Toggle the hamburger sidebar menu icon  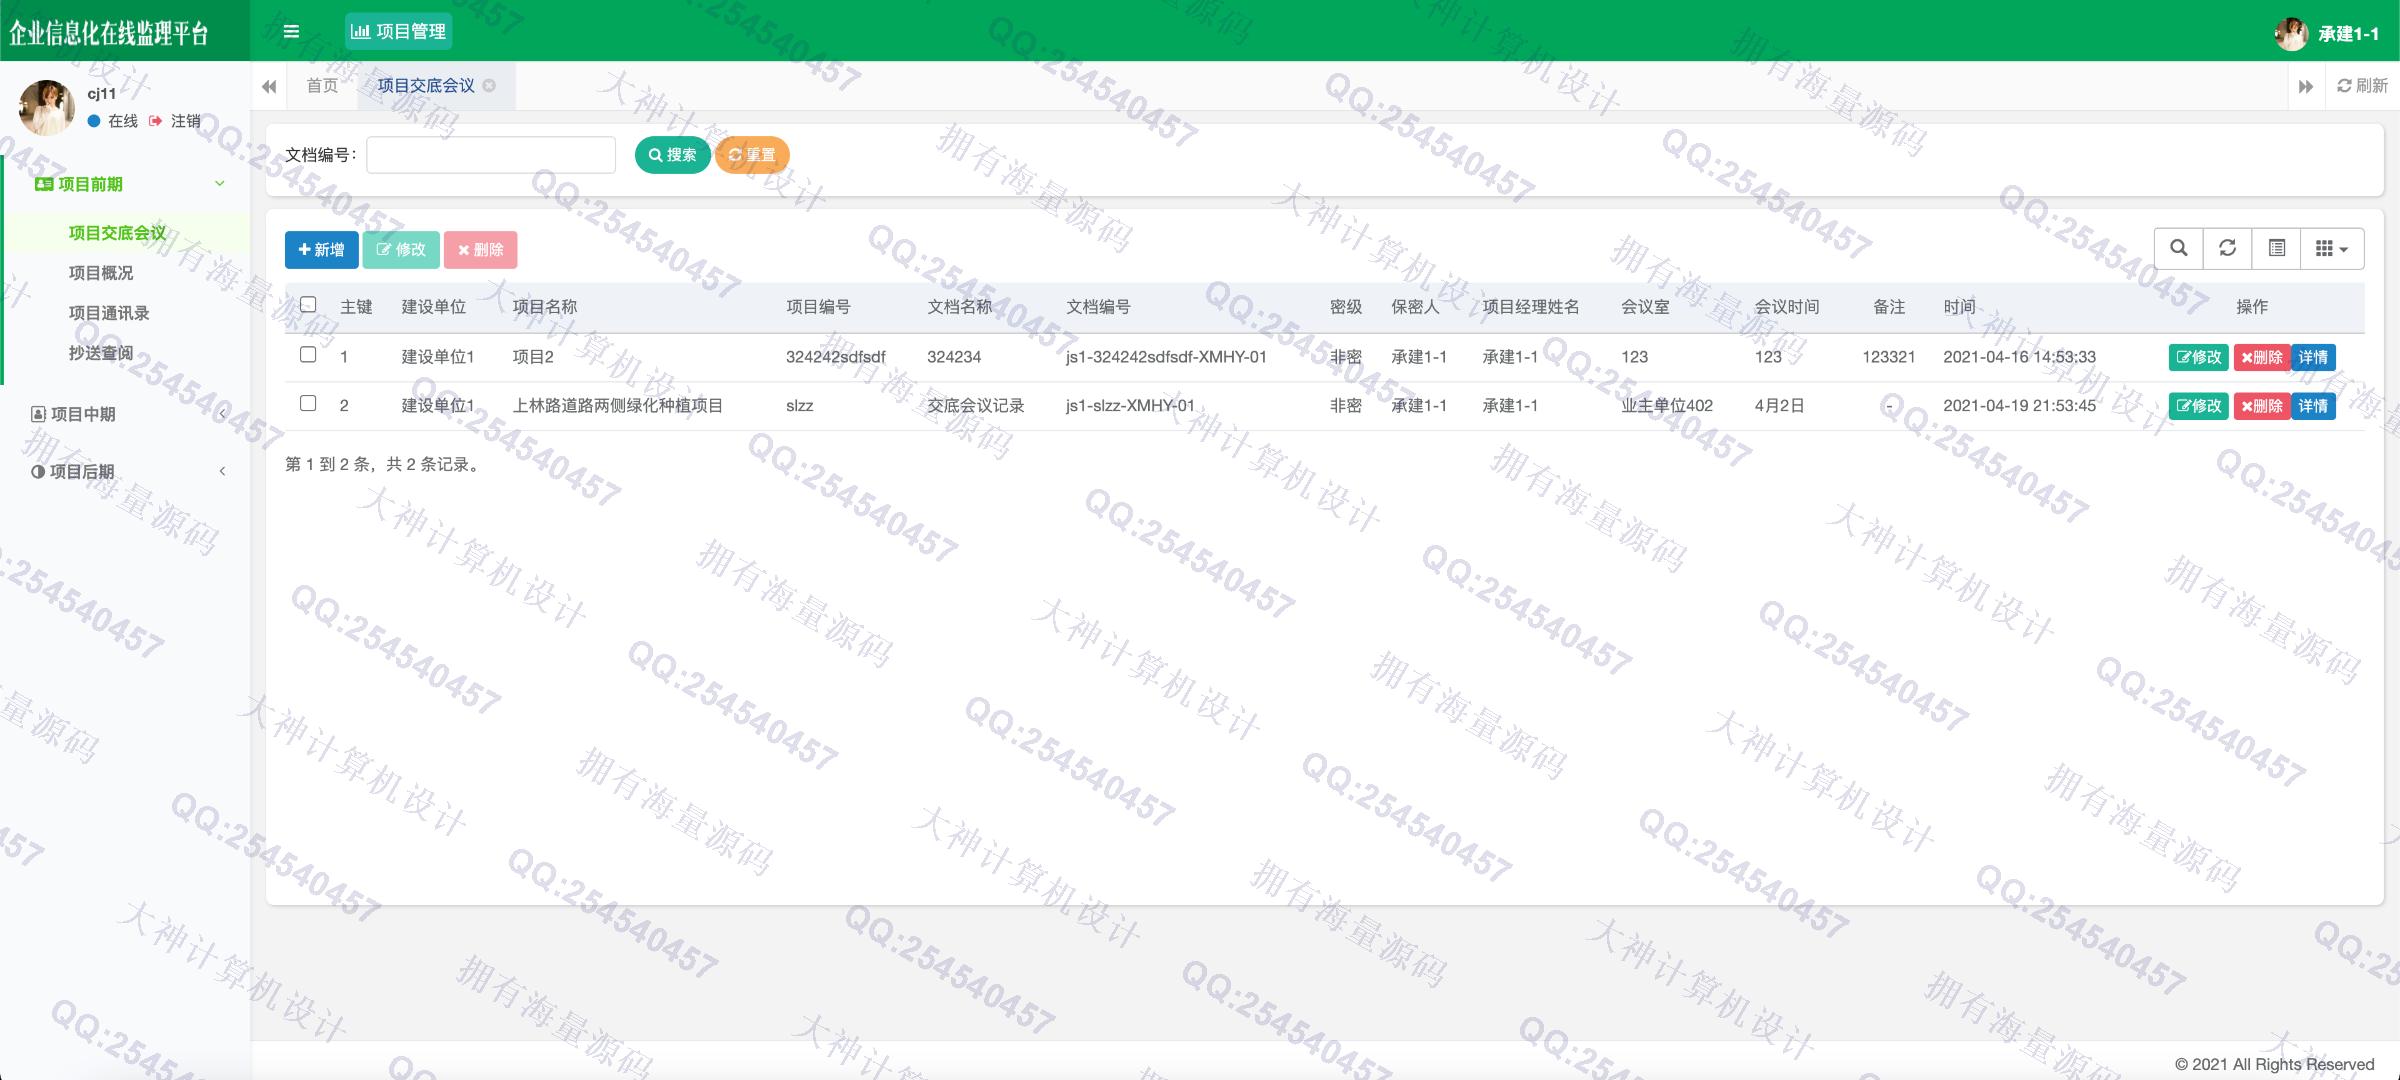click(x=291, y=31)
